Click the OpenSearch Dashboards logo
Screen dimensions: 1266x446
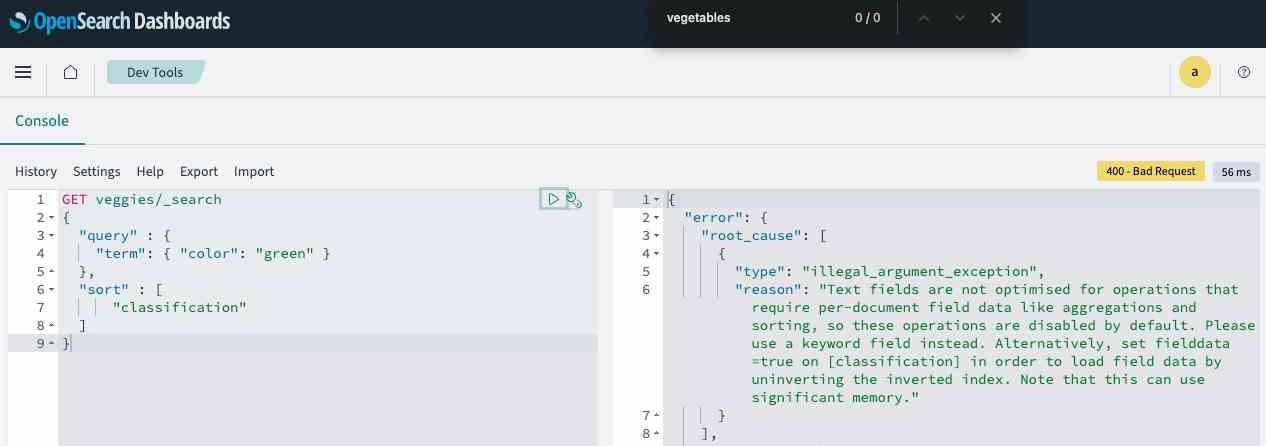119,20
